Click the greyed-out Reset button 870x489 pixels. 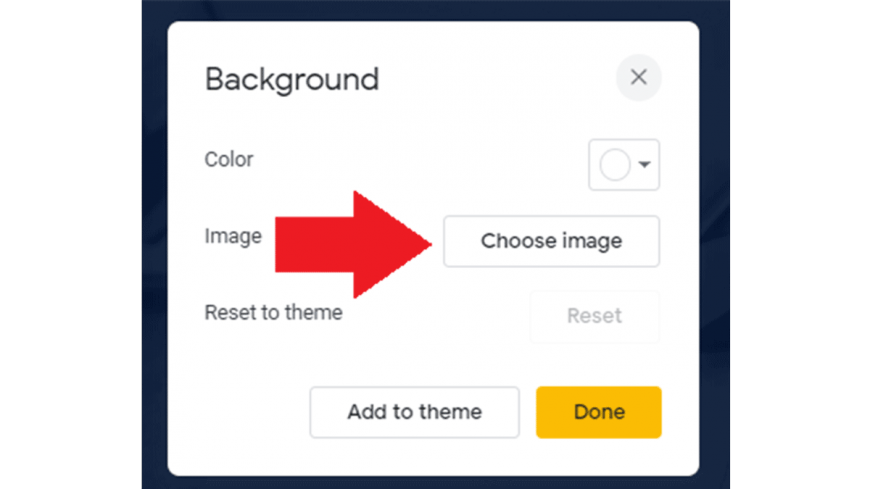coord(594,316)
